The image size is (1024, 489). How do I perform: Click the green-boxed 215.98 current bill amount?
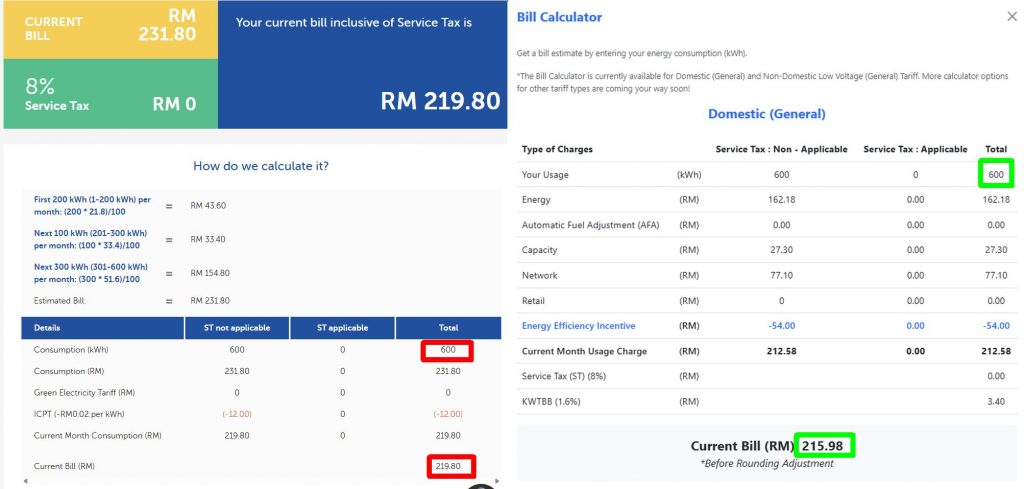point(826,445)
